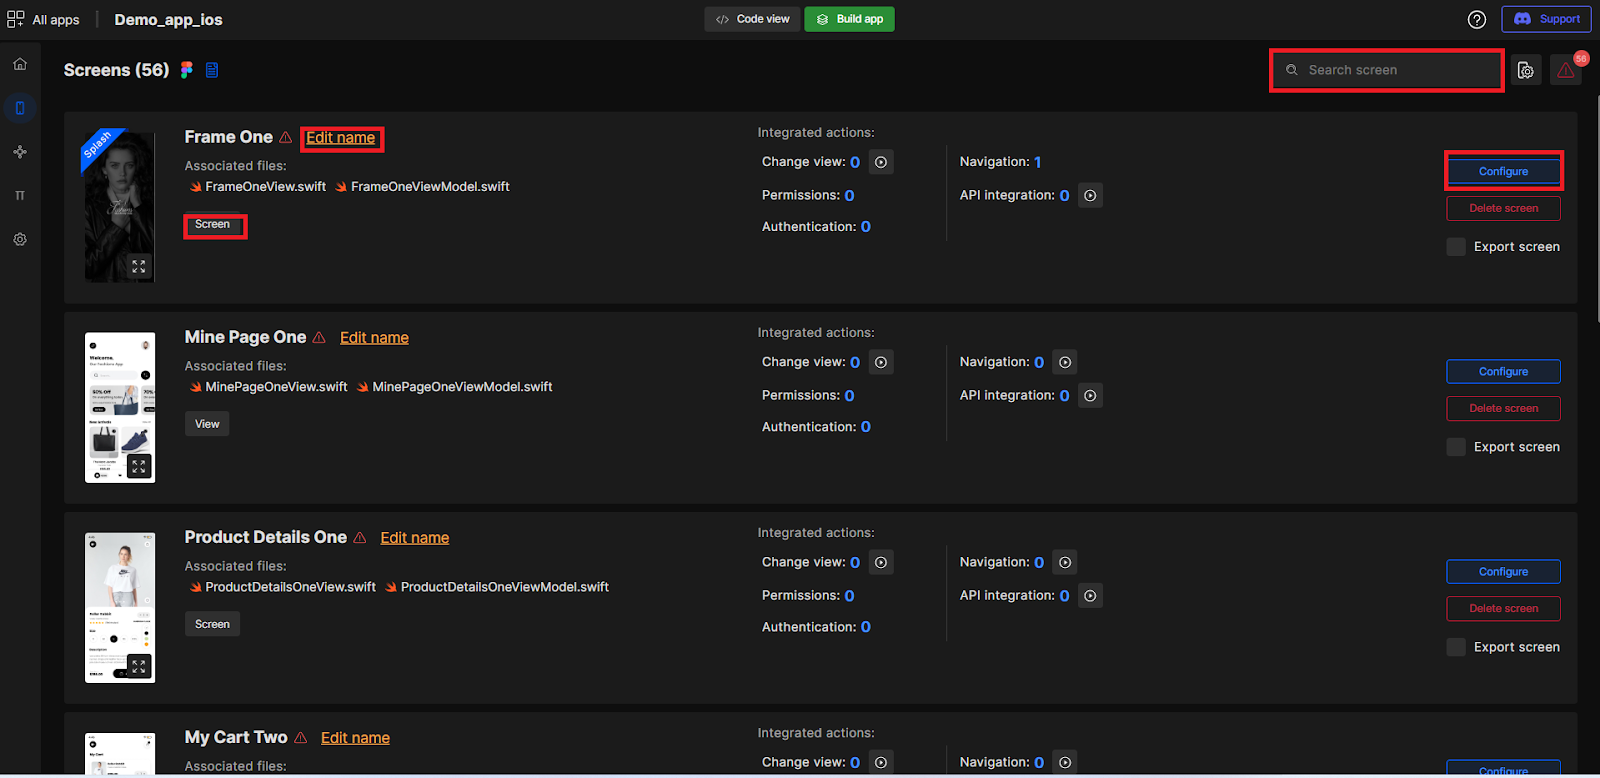The height and width of the screenshot is (778, 1600).
Task: Open the help question mark icon
Action: click(x=1476, y=20)
